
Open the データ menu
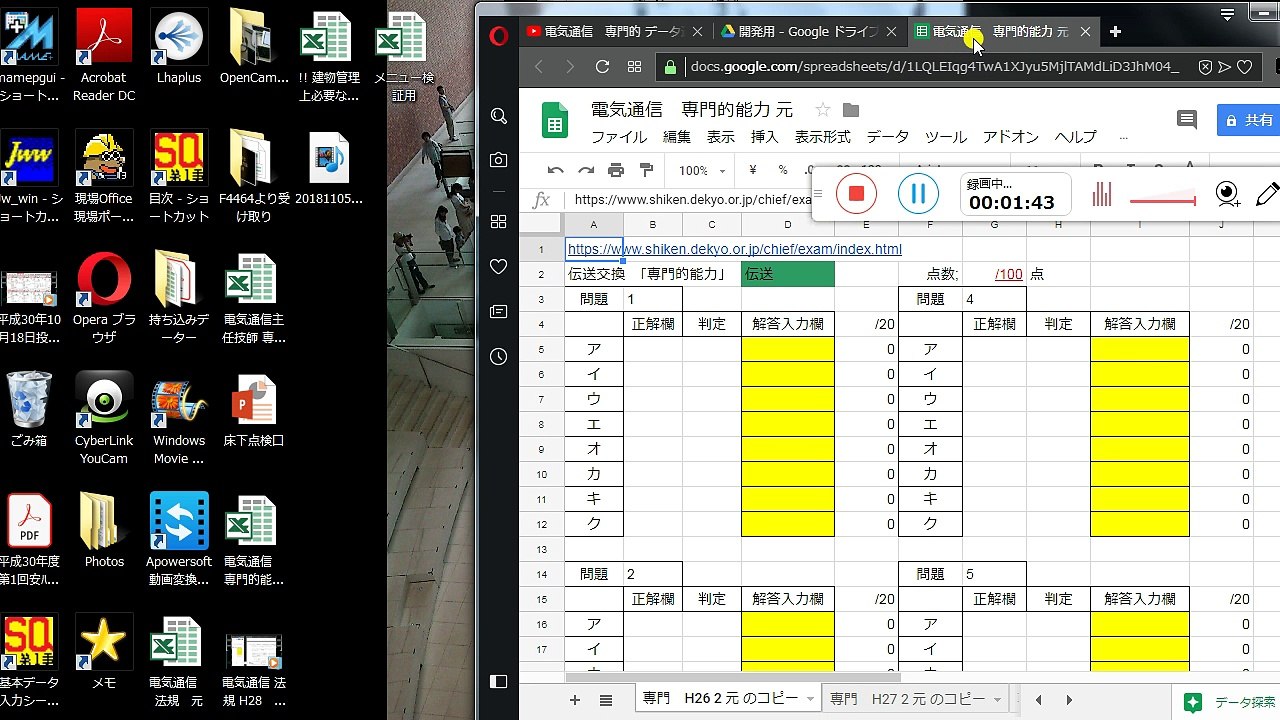tap(888, 137)
